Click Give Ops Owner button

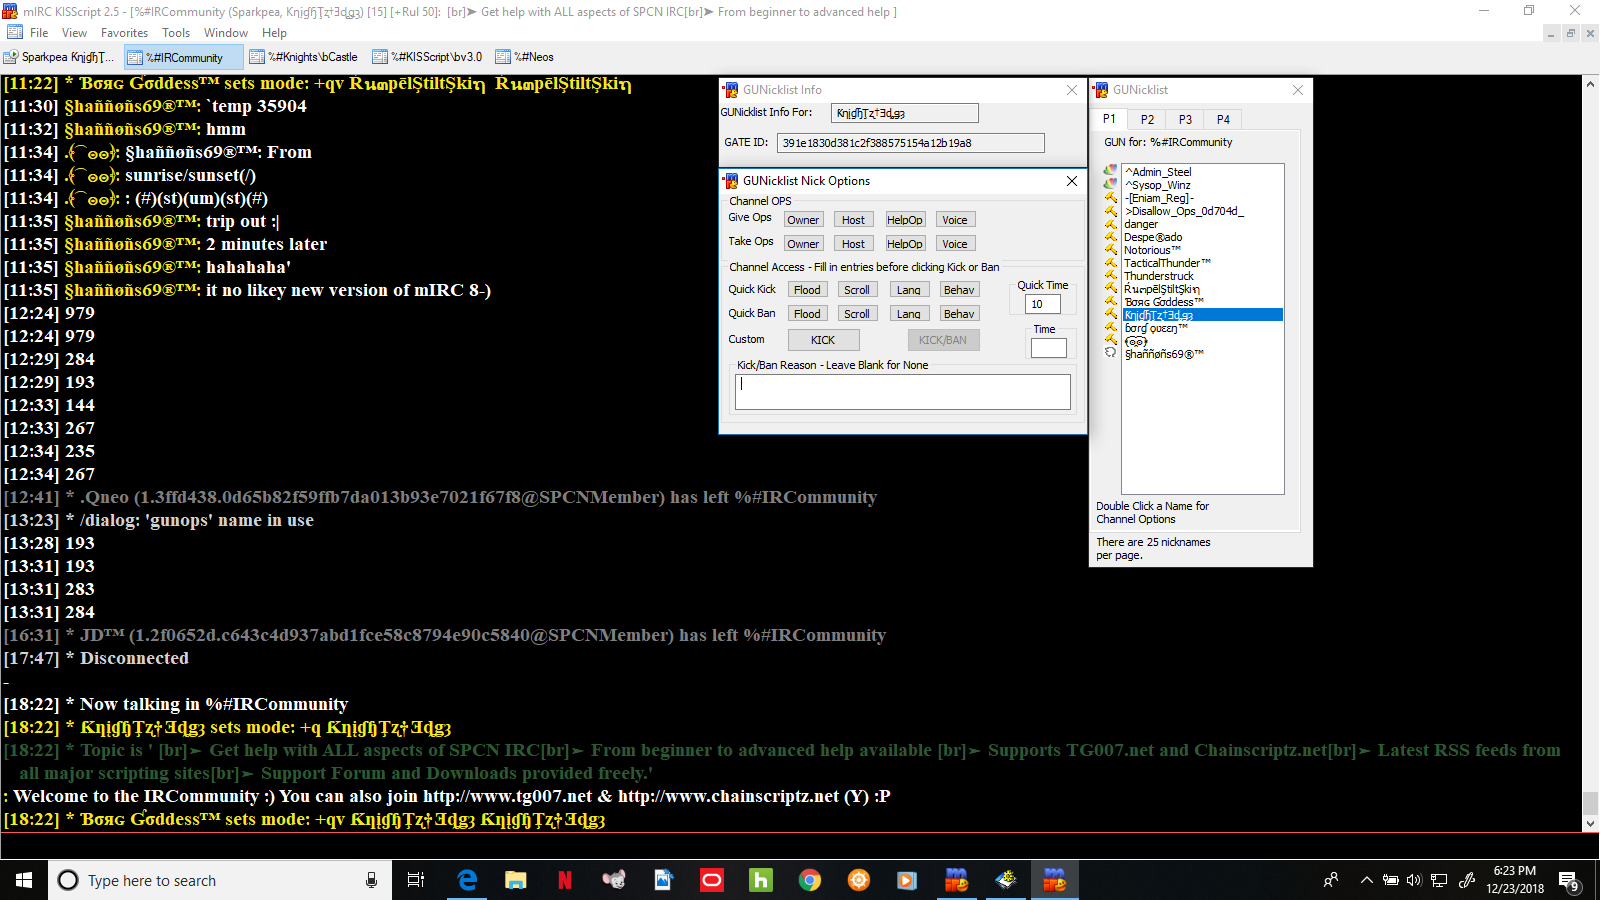(x=803, y=220)
